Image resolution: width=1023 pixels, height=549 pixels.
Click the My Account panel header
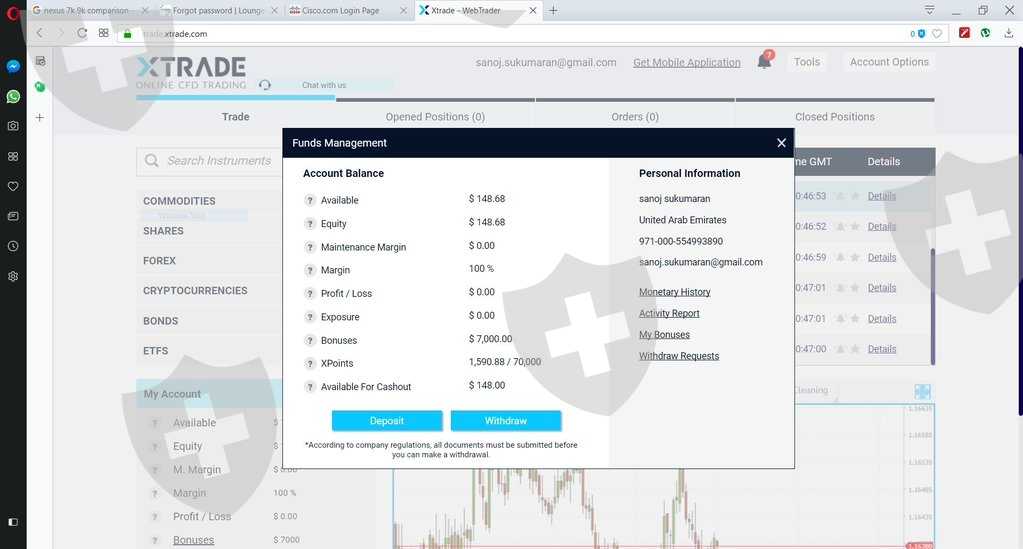[x=209, y=394]
